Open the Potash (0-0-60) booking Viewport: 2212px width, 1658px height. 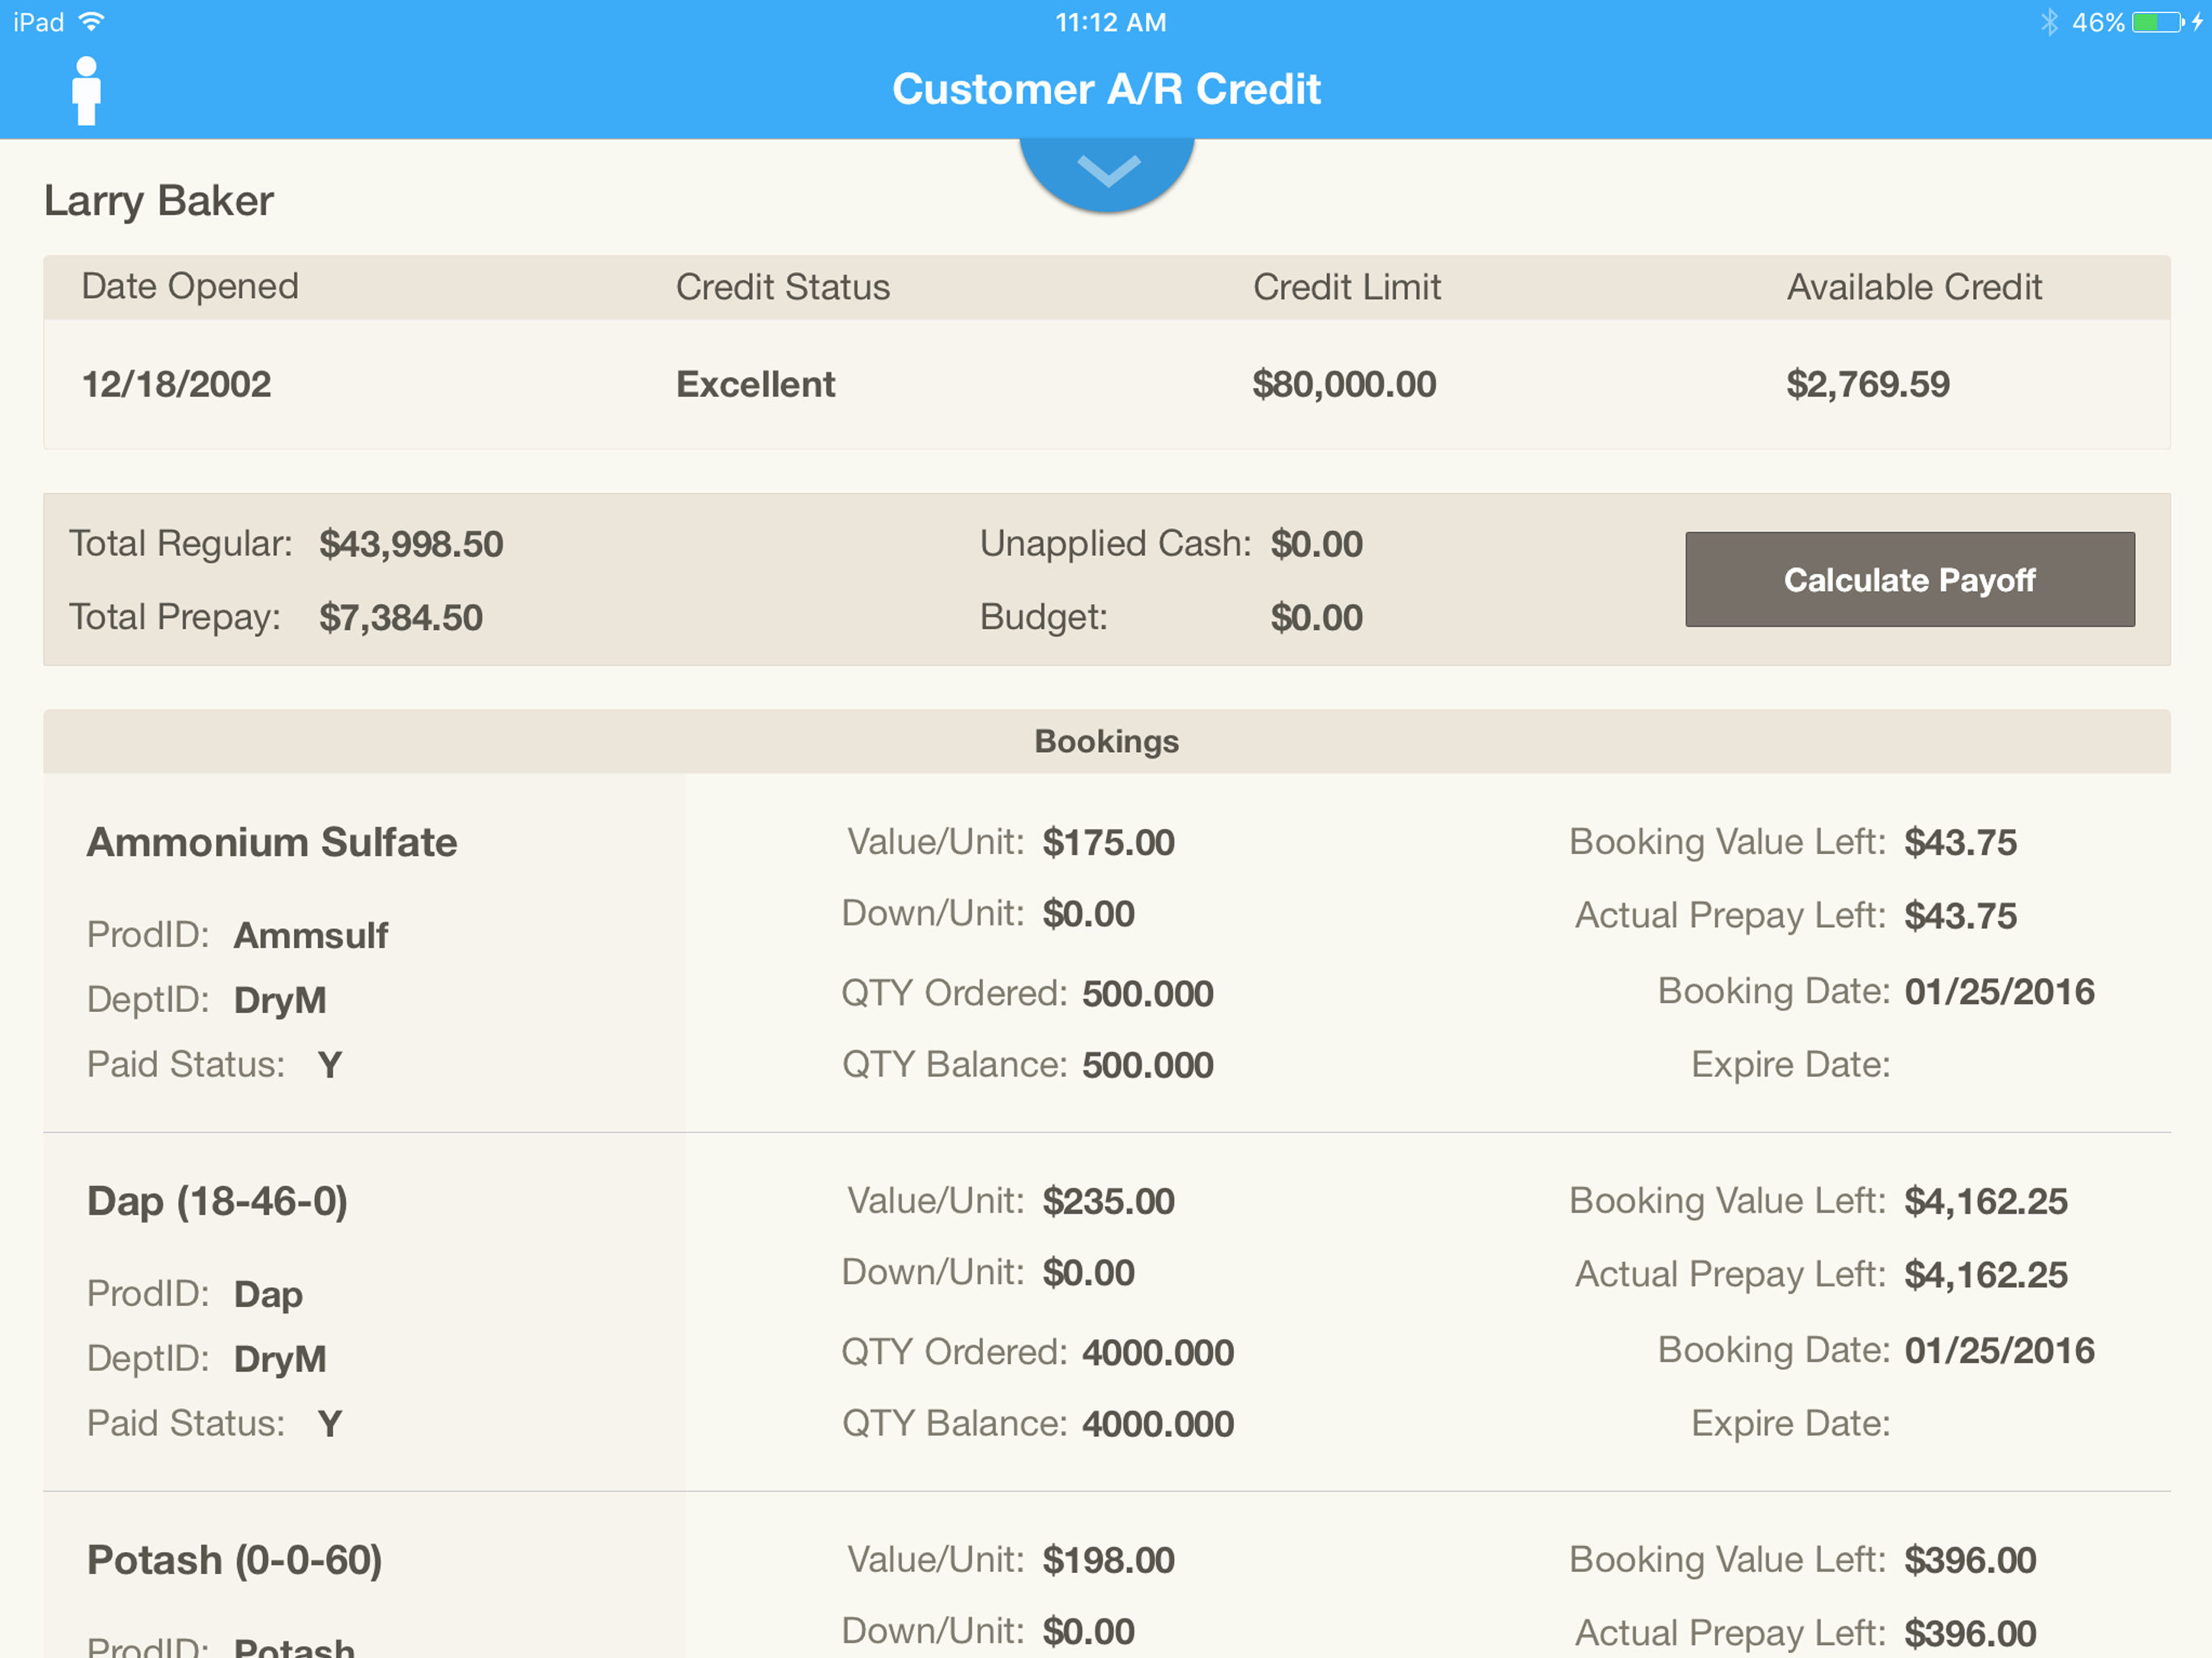[235, 1561]
